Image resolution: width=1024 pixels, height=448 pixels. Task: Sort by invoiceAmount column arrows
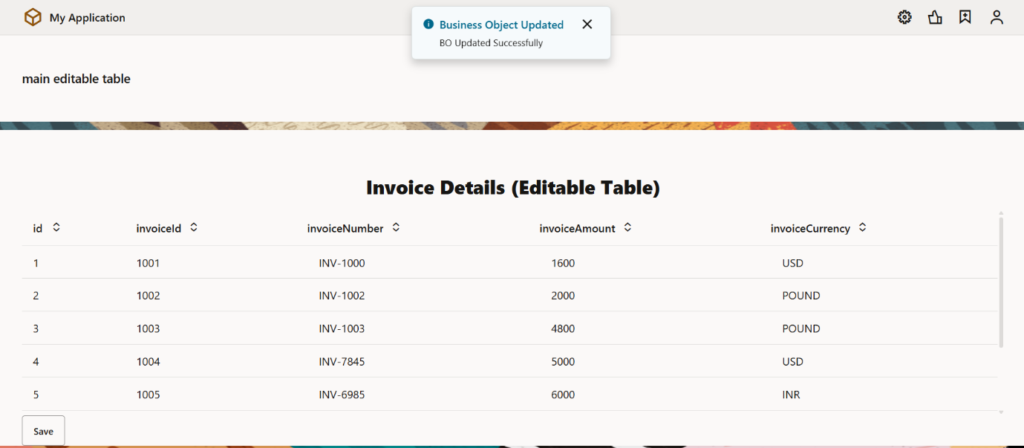pyautogui.click(x=627, y=228)
